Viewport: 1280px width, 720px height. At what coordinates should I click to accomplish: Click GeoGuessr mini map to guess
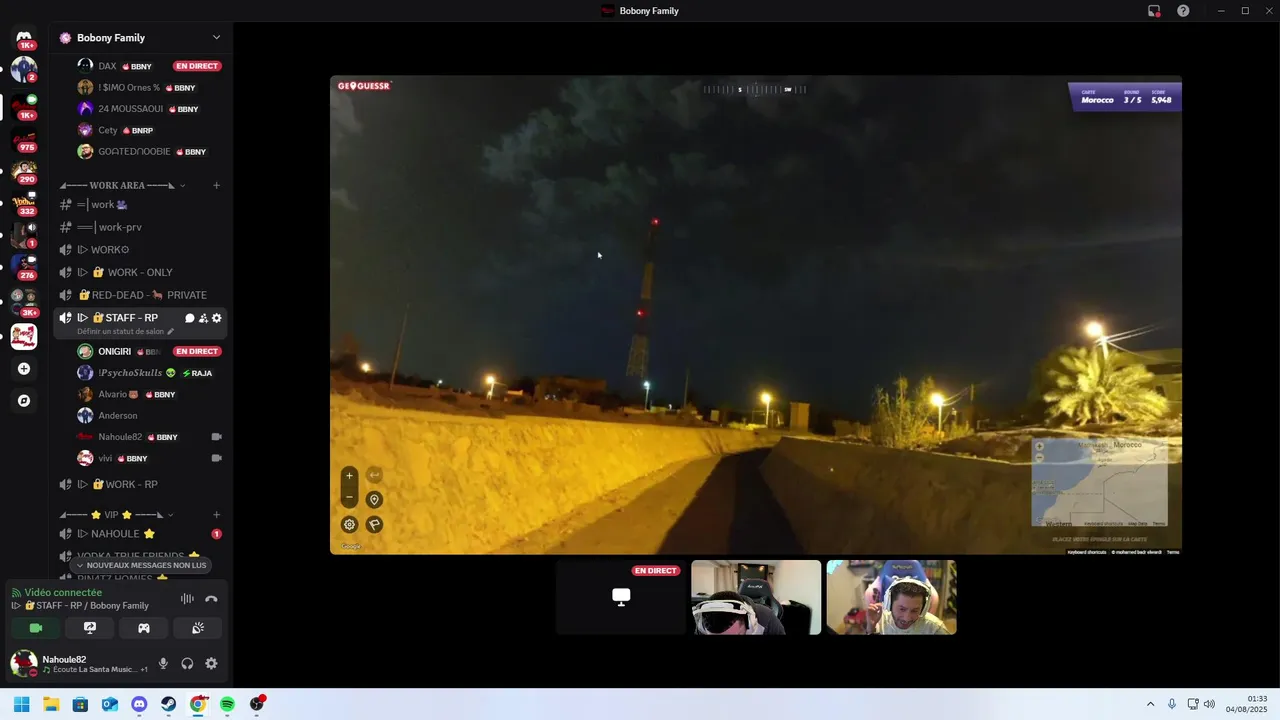tap(1099, 483)
